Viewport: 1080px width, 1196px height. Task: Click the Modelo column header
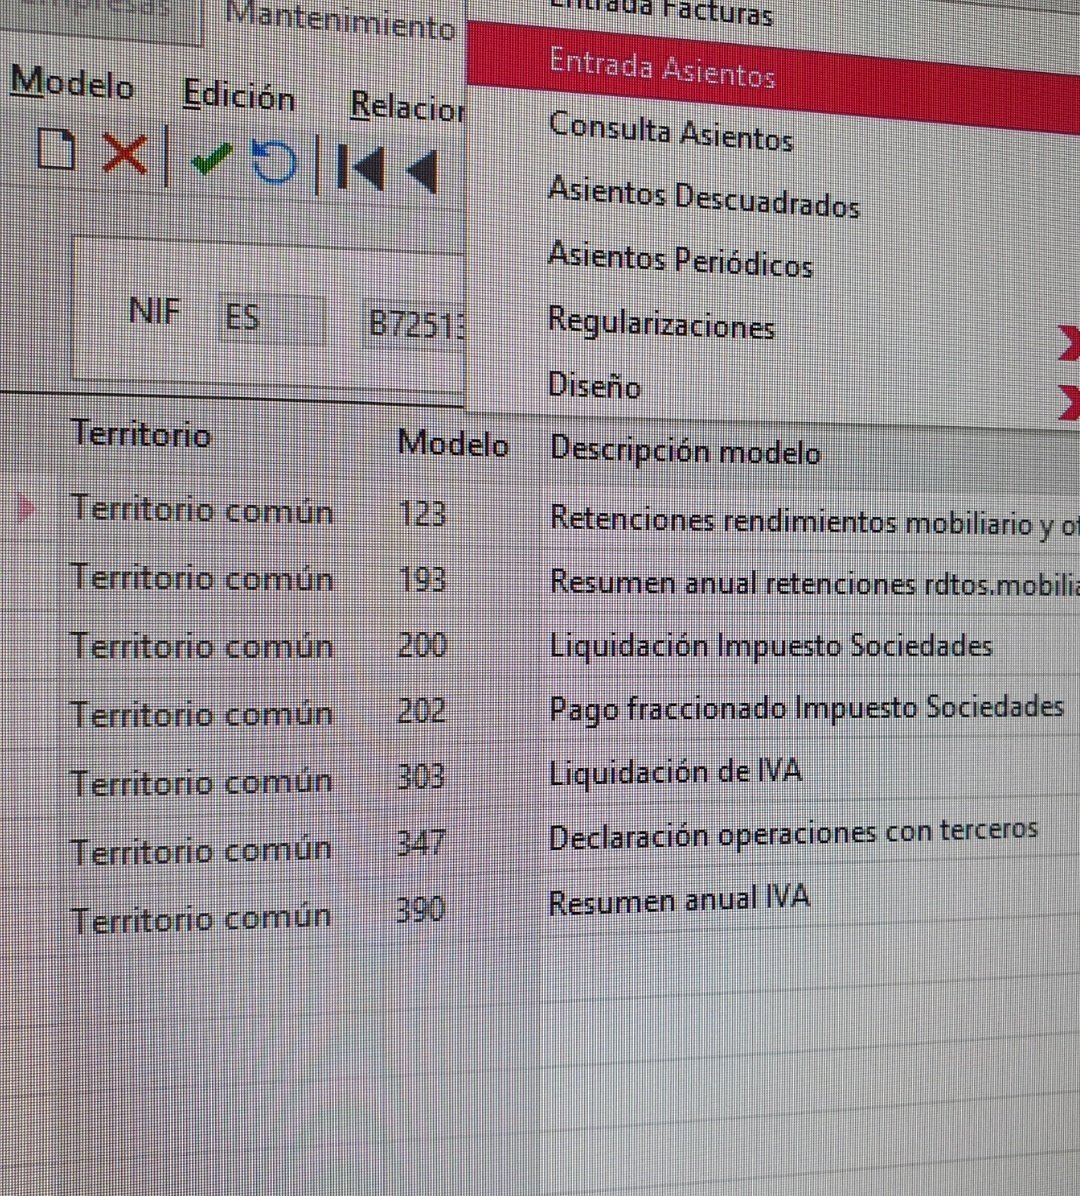click(x=453, y=443)
